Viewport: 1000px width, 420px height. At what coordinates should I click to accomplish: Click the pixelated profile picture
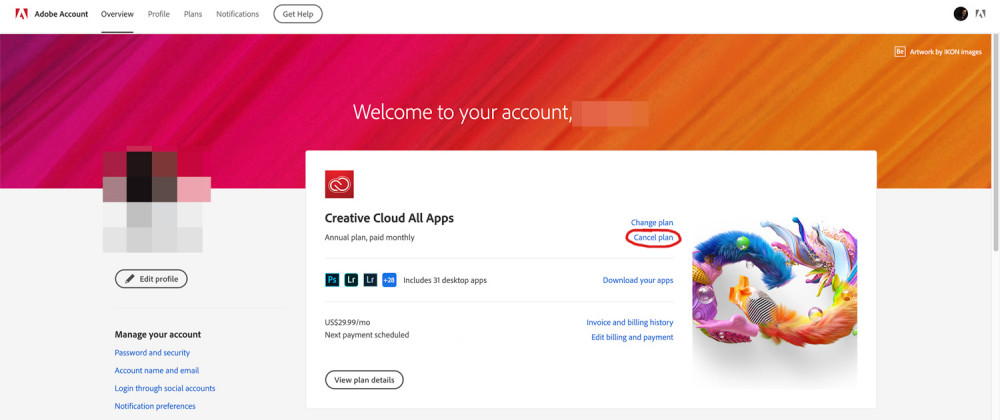tap(156, 199)
